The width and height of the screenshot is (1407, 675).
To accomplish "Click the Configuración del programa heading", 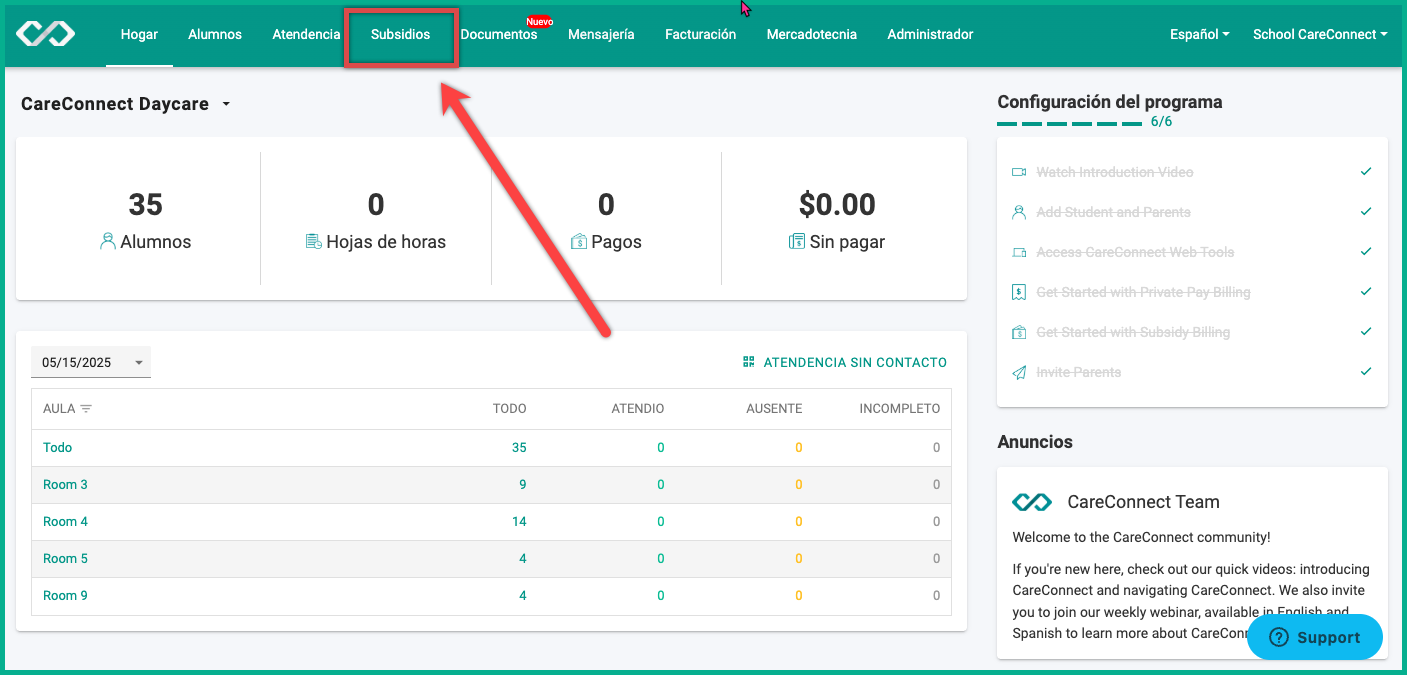I will pos(1110,102).
